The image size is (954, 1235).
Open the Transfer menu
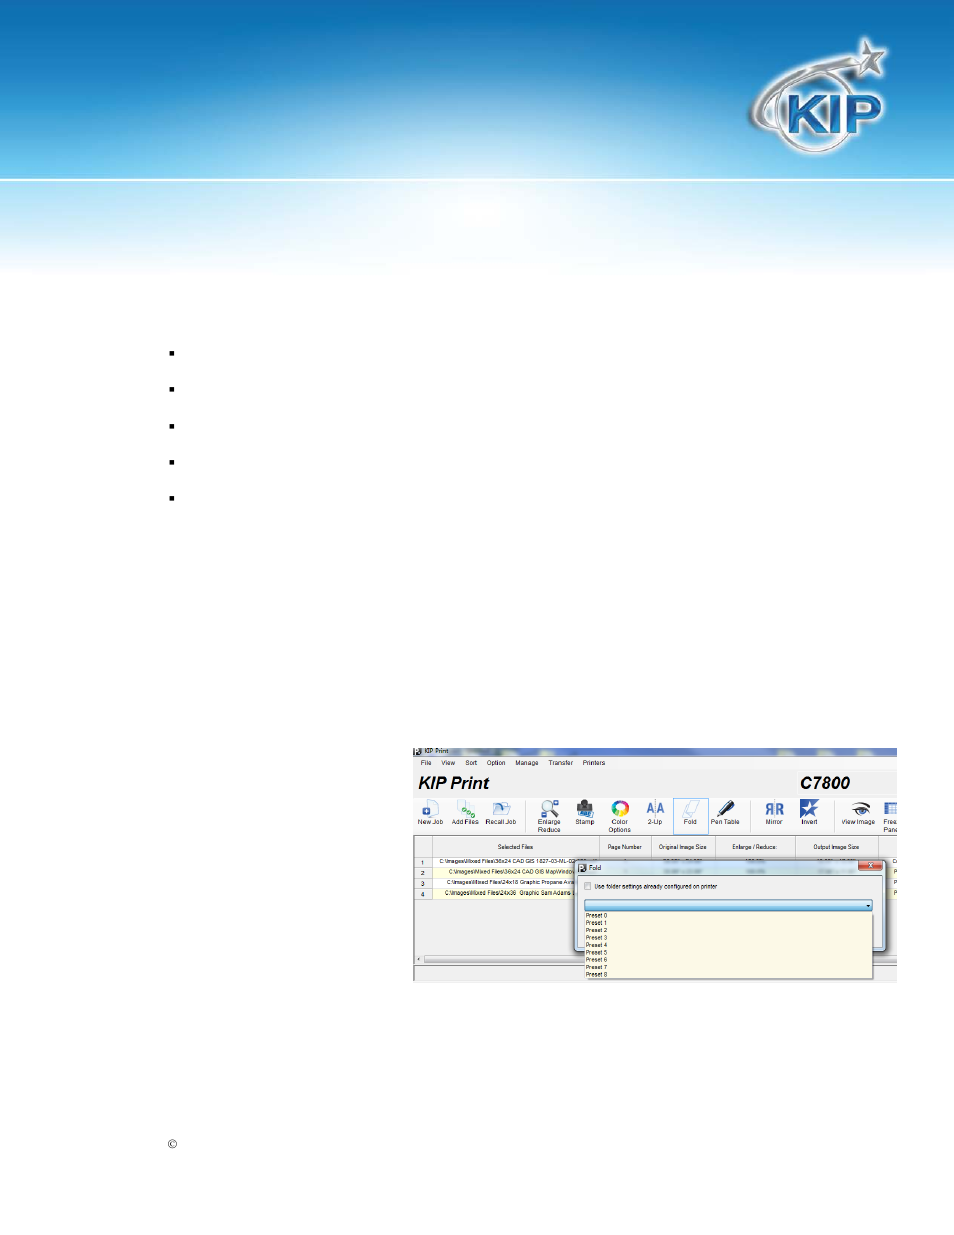[561, 763]
